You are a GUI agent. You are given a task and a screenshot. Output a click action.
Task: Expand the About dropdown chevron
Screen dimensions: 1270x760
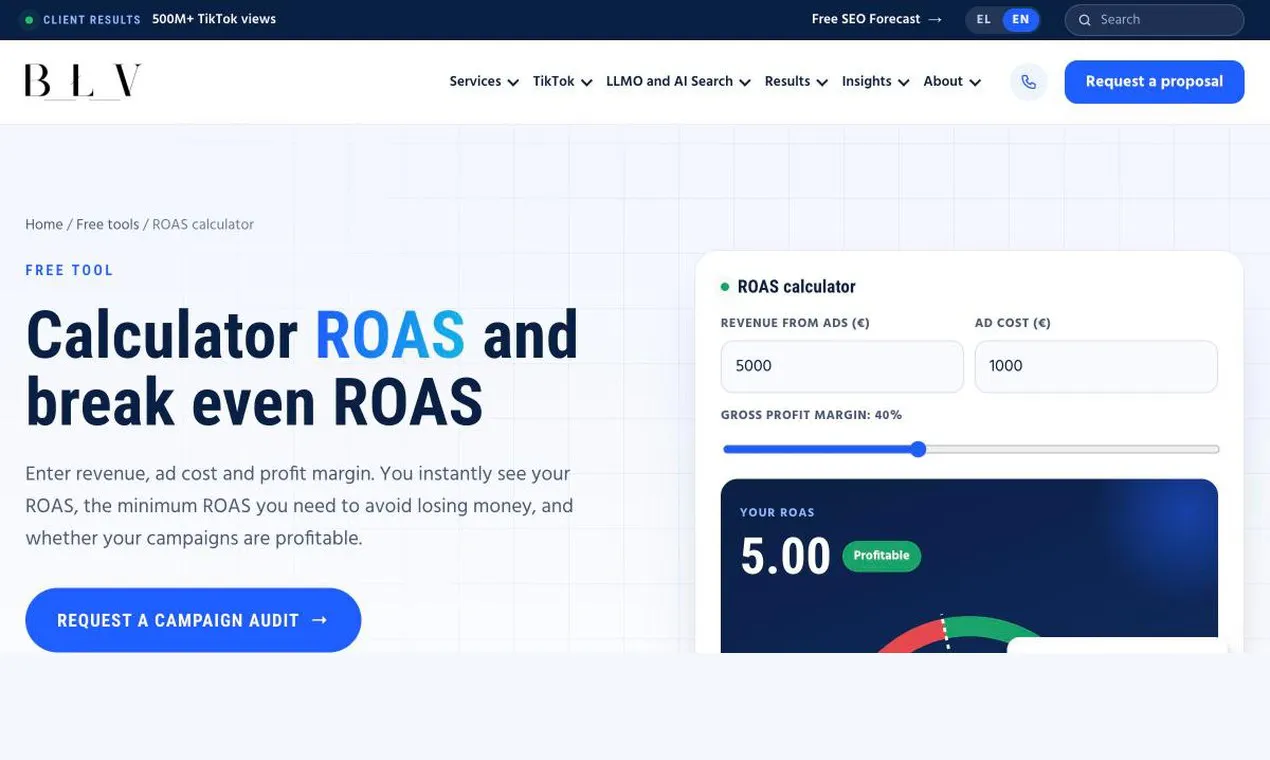(x=975, y=83)
